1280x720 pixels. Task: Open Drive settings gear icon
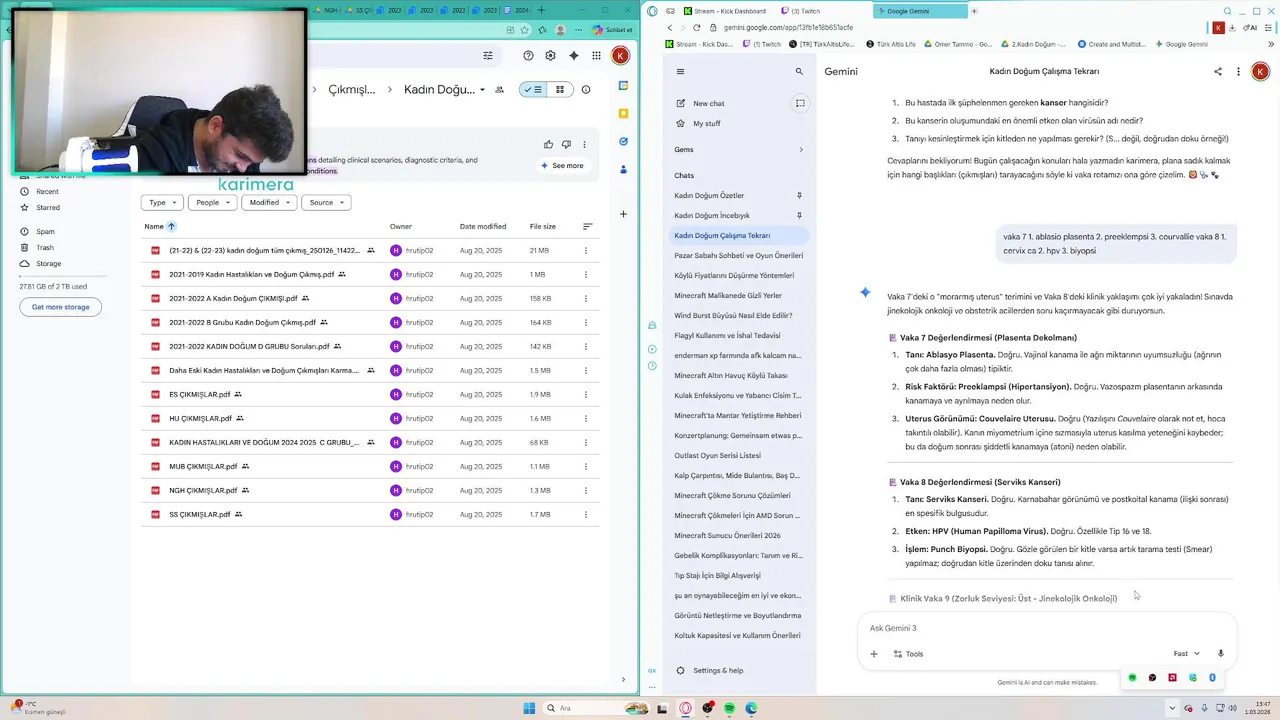coord(551,56)
